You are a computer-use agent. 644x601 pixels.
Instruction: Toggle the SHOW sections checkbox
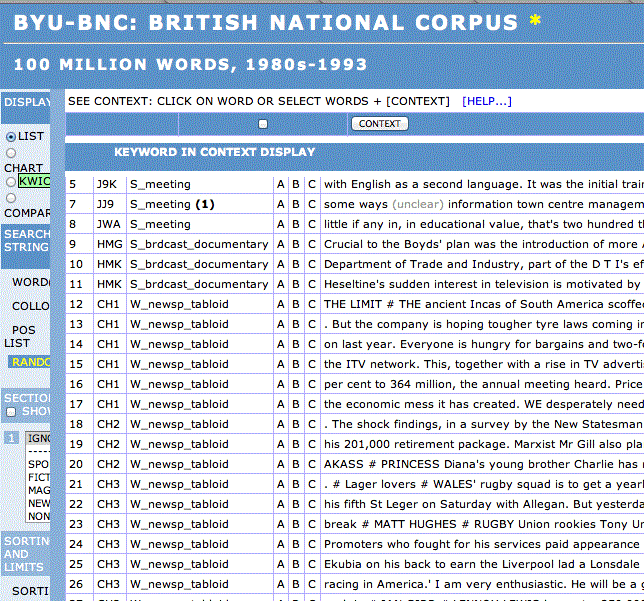(x=11, y=412)
